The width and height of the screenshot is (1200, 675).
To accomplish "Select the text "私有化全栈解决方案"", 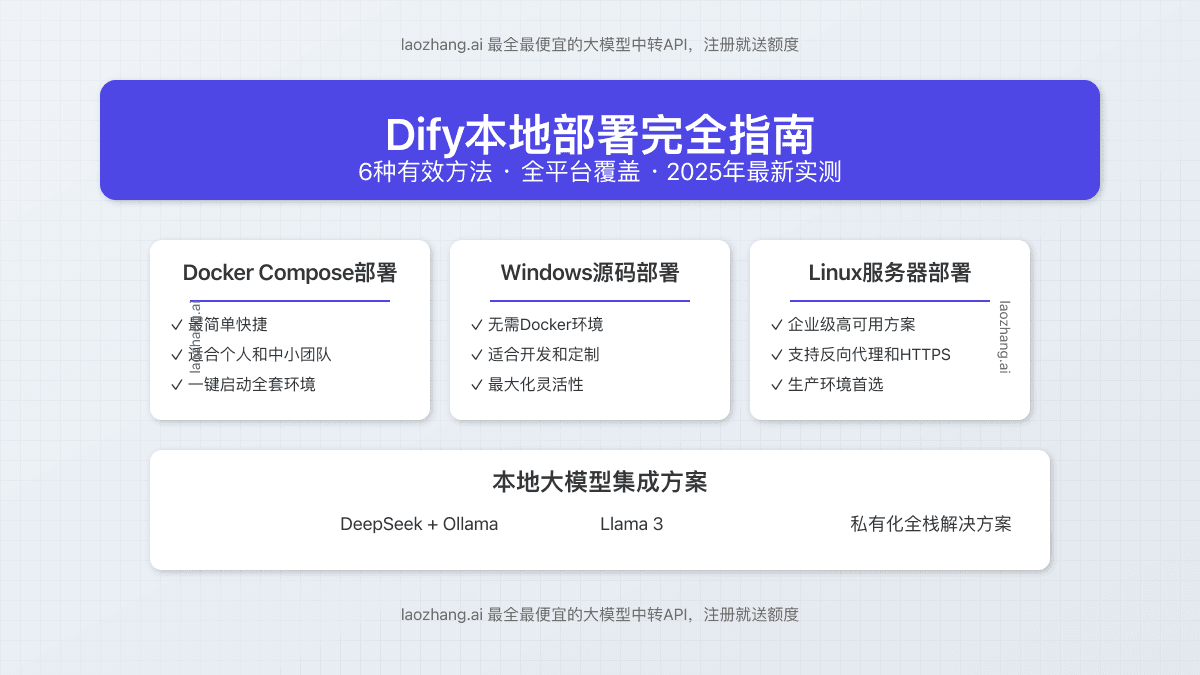I will [931, 524].
